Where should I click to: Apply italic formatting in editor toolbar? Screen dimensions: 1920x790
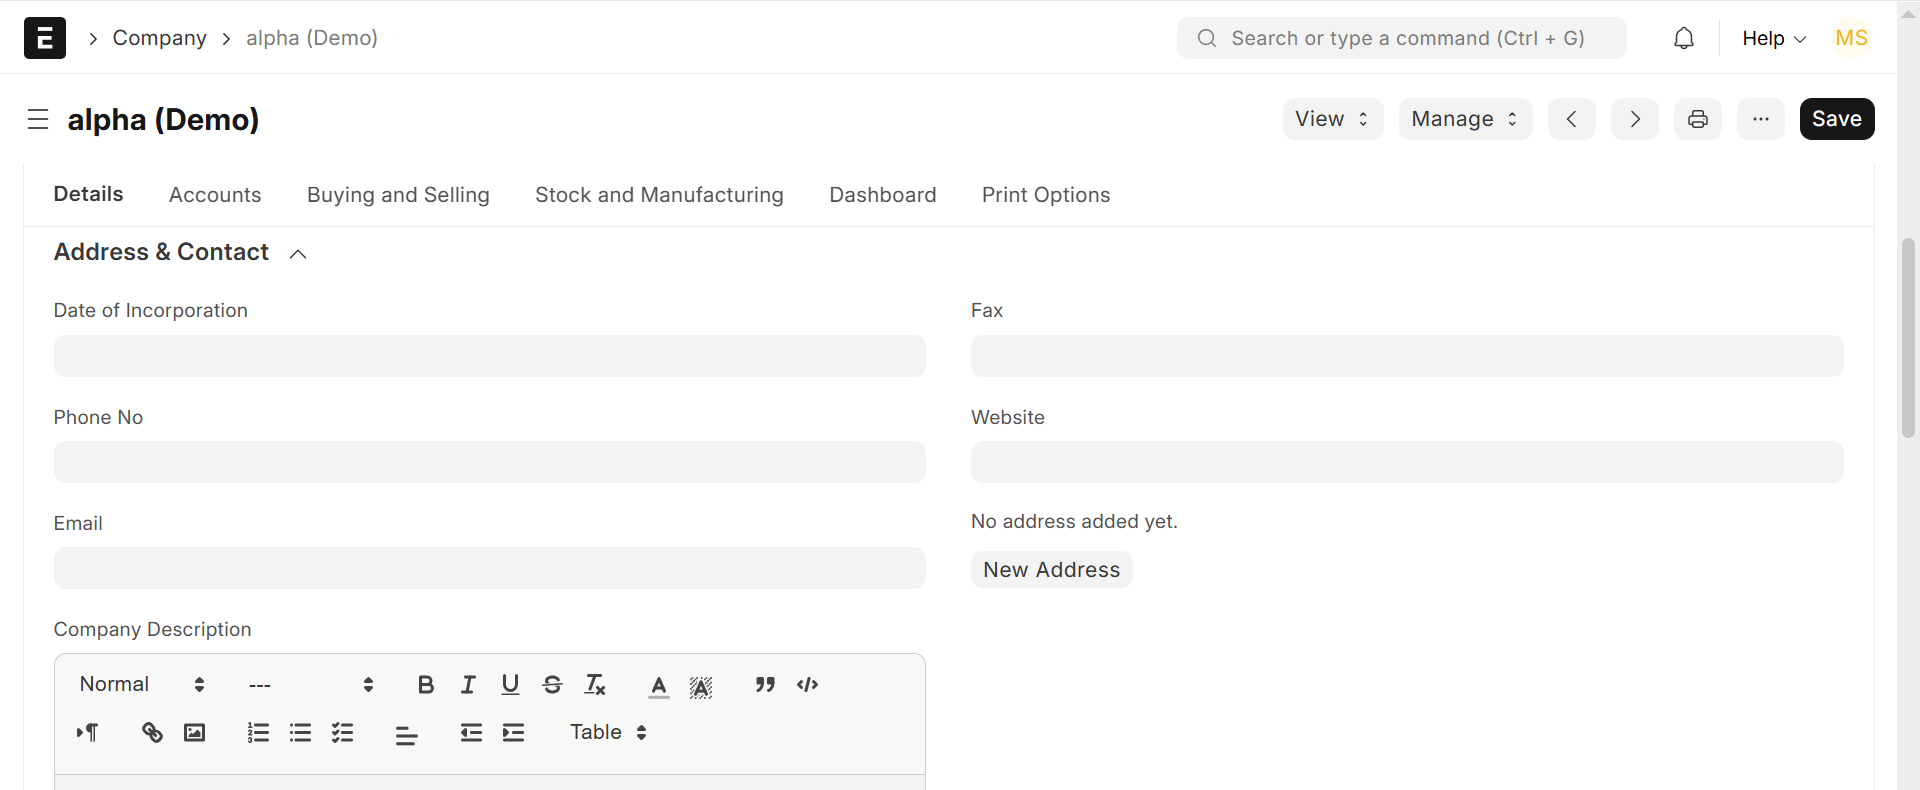[x=468, y=685]
